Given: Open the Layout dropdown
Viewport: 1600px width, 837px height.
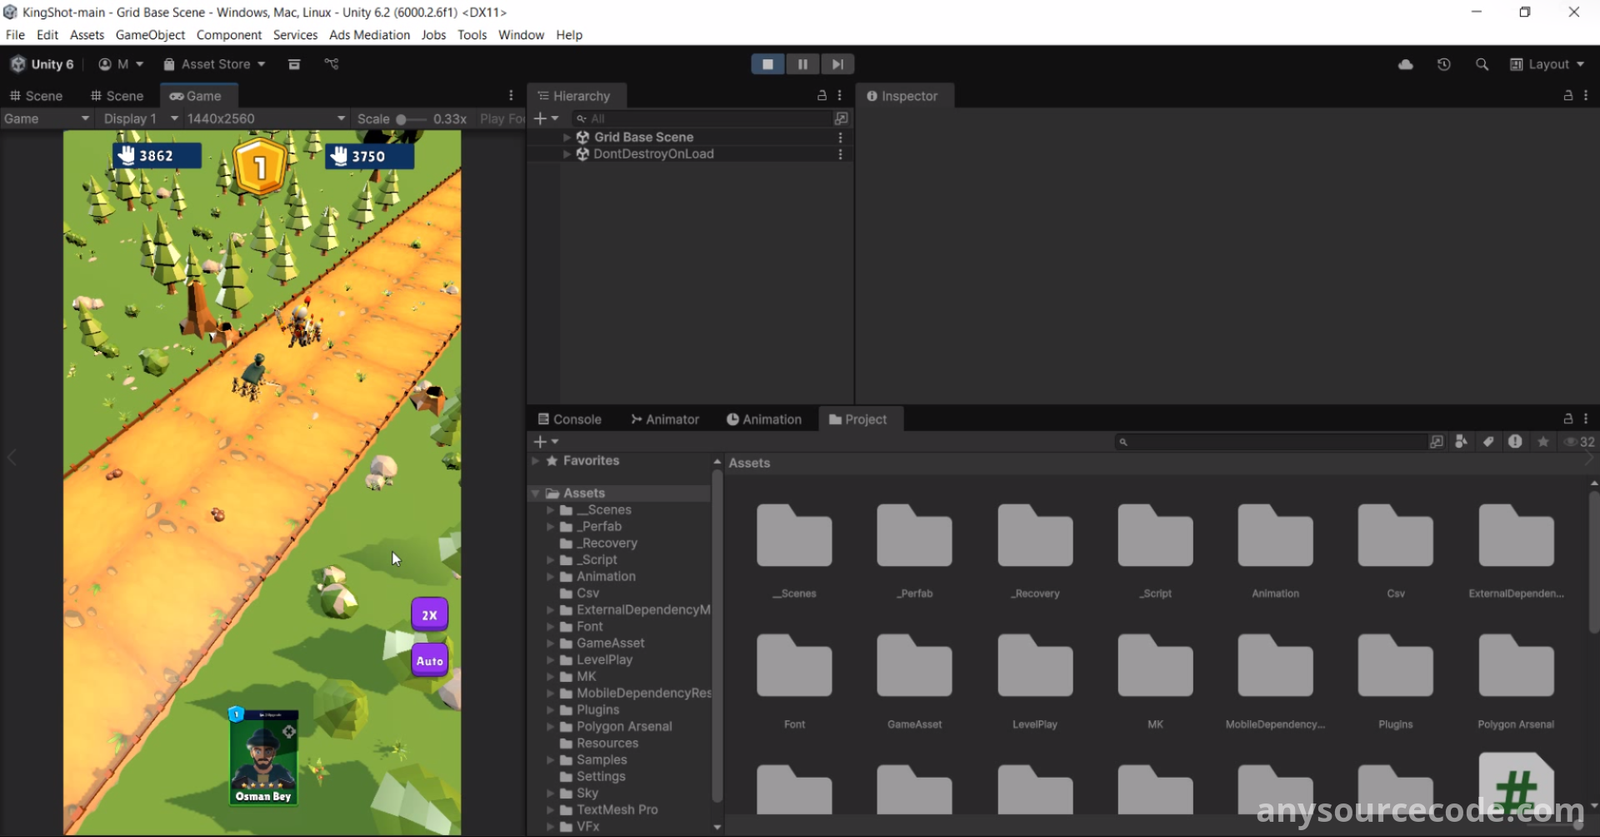Looking at the screenshot, I should tap(1547, 64).
